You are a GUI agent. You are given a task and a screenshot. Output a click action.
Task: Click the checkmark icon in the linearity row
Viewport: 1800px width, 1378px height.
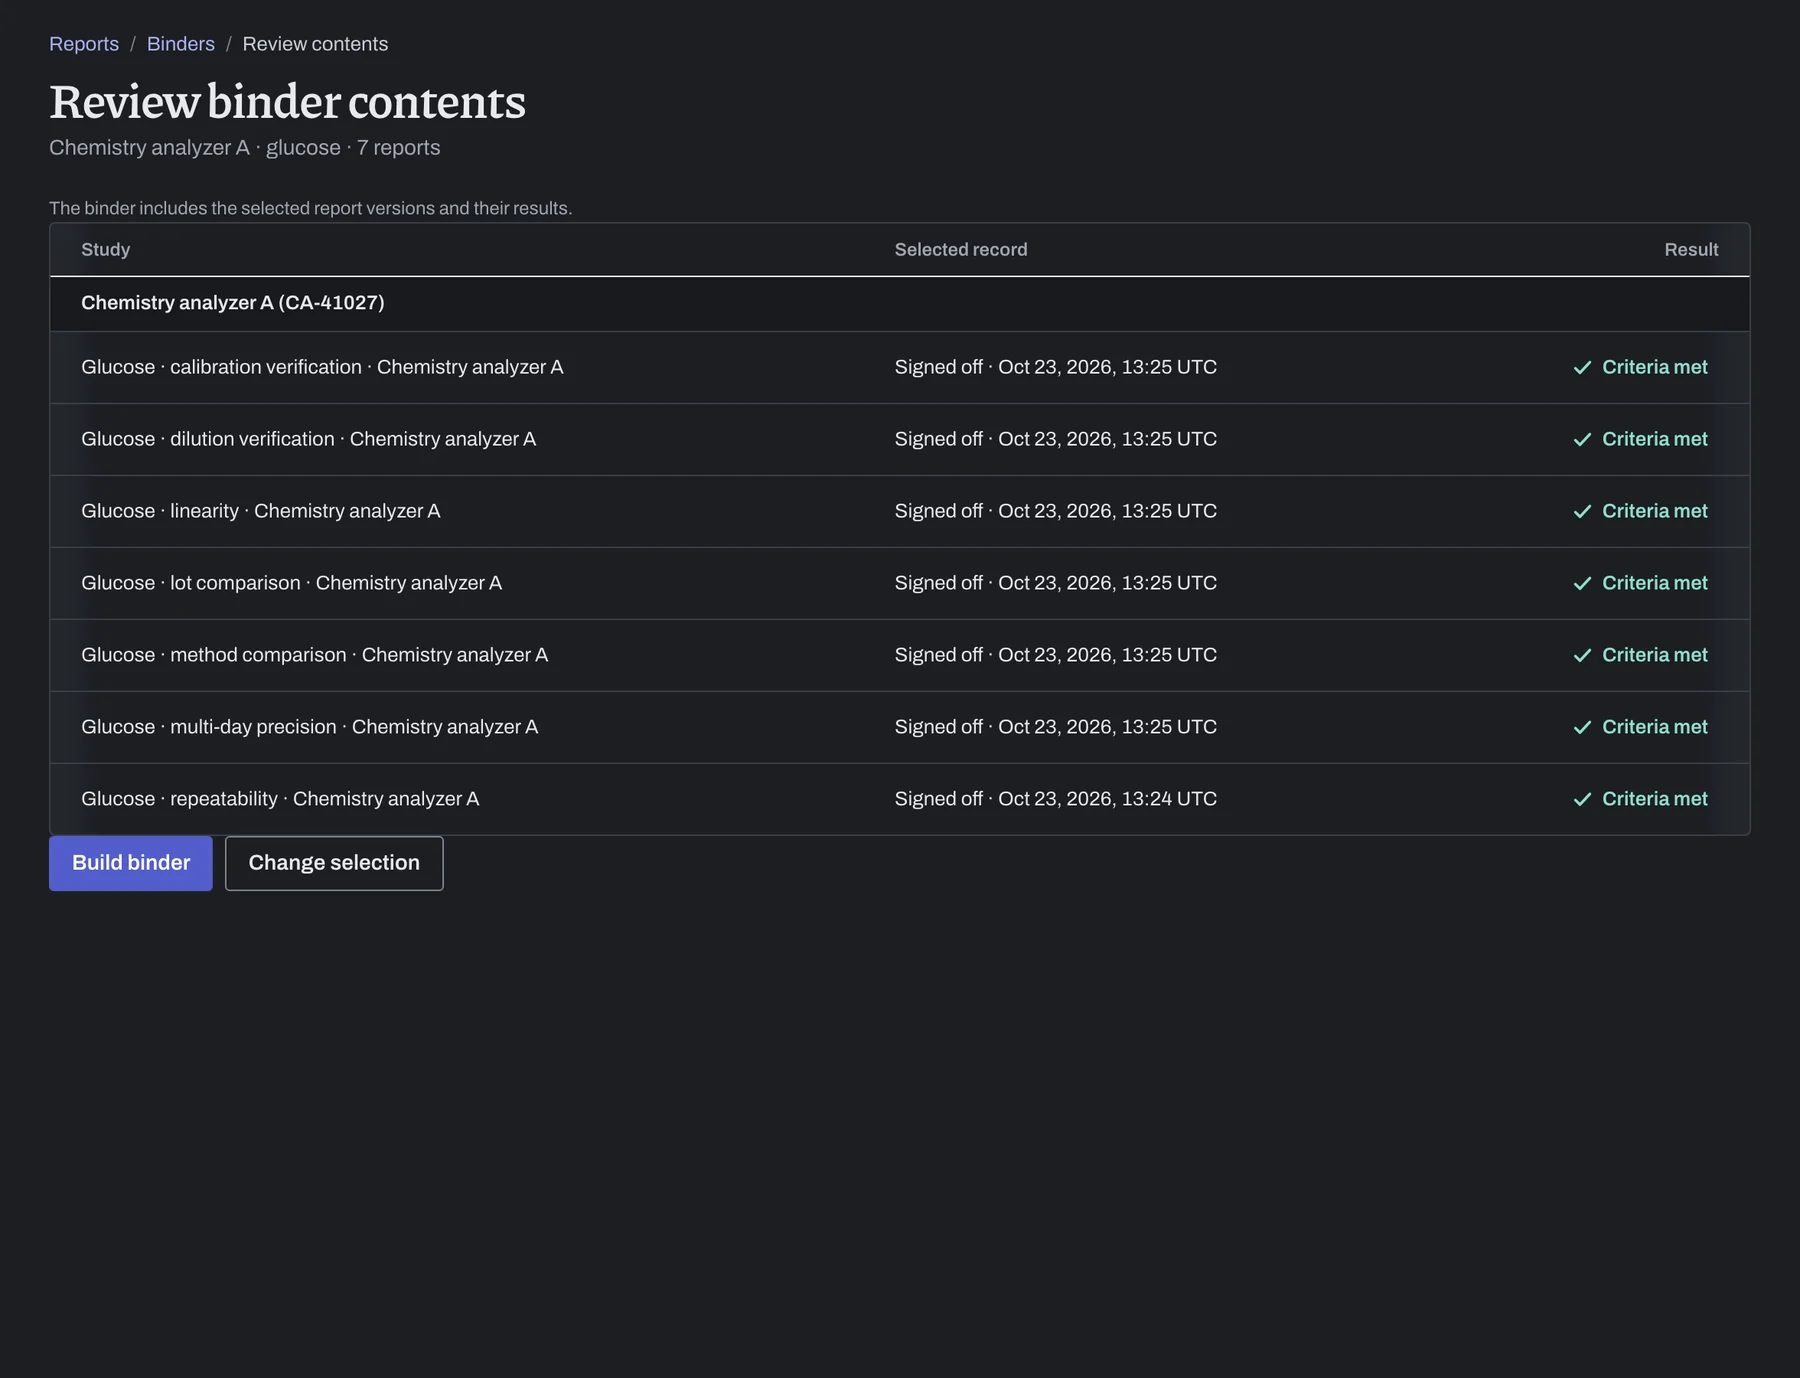1582,512
